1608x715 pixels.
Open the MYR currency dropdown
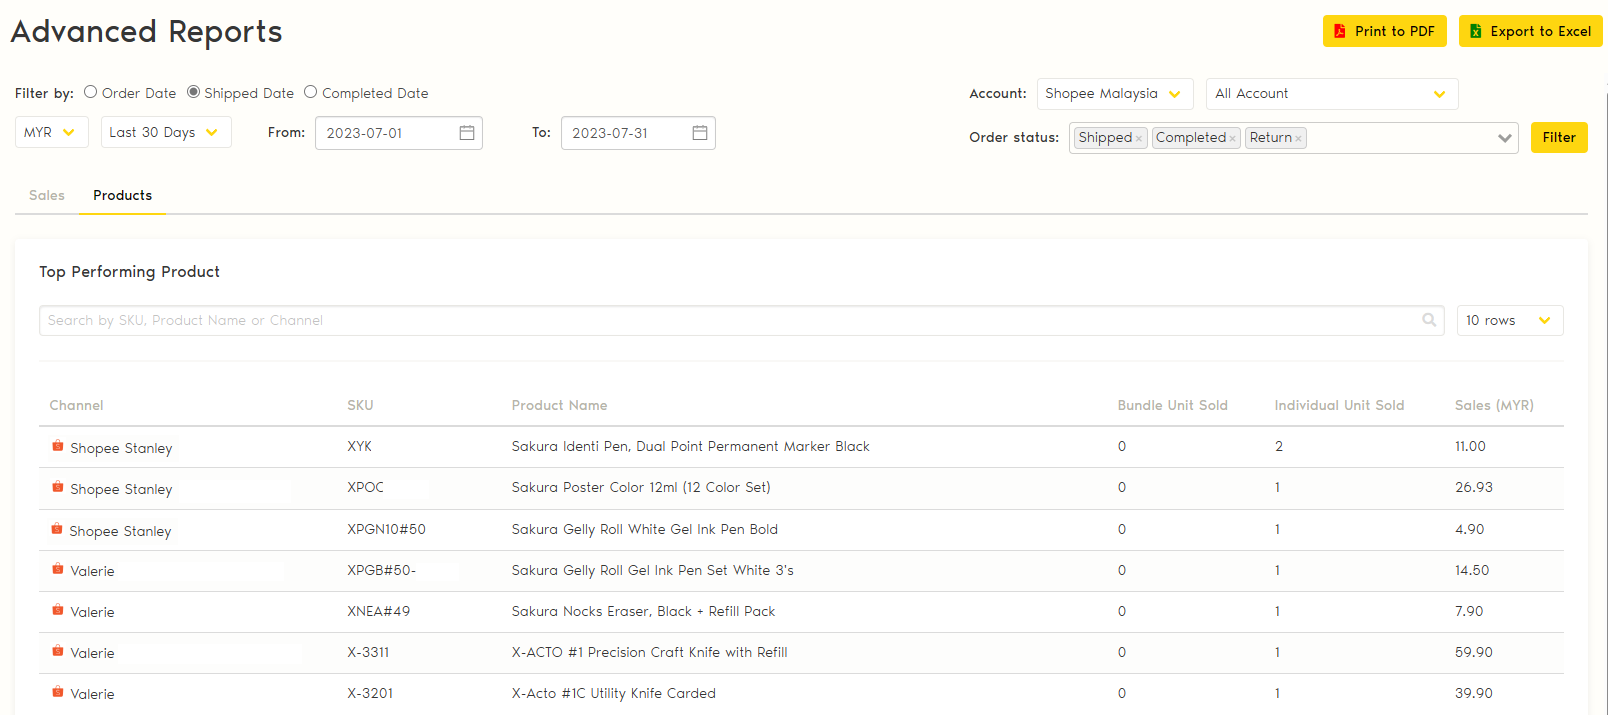[x=52, y=132]
